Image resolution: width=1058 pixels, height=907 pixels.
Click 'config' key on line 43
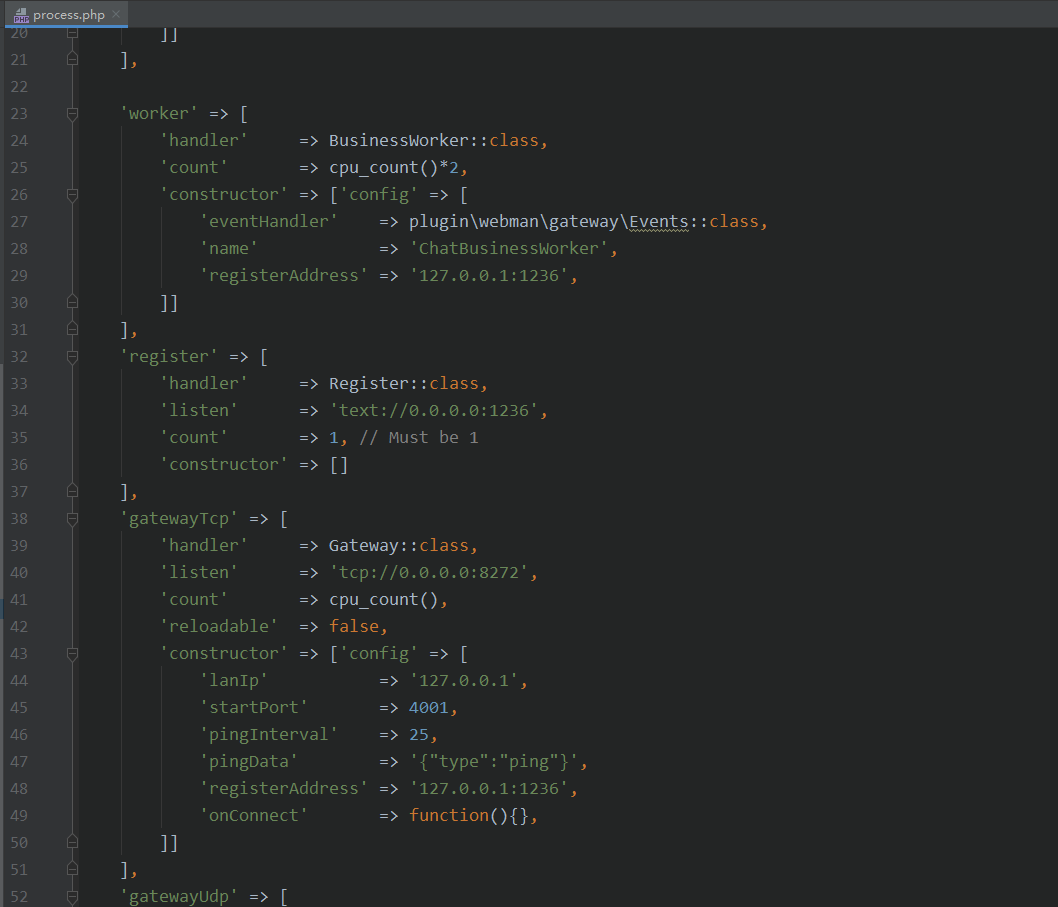(379, 653)
